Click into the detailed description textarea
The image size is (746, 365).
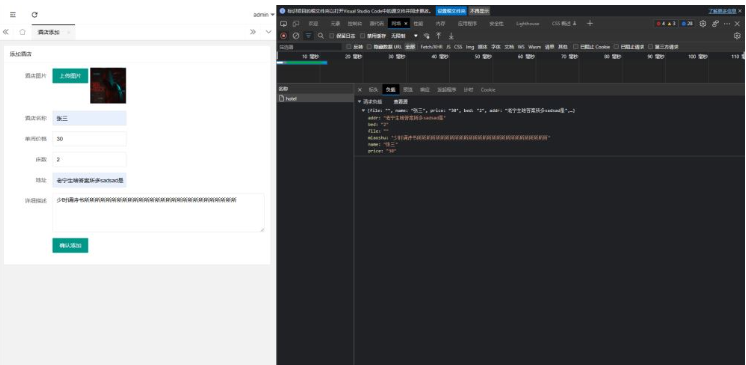(158, 213)
